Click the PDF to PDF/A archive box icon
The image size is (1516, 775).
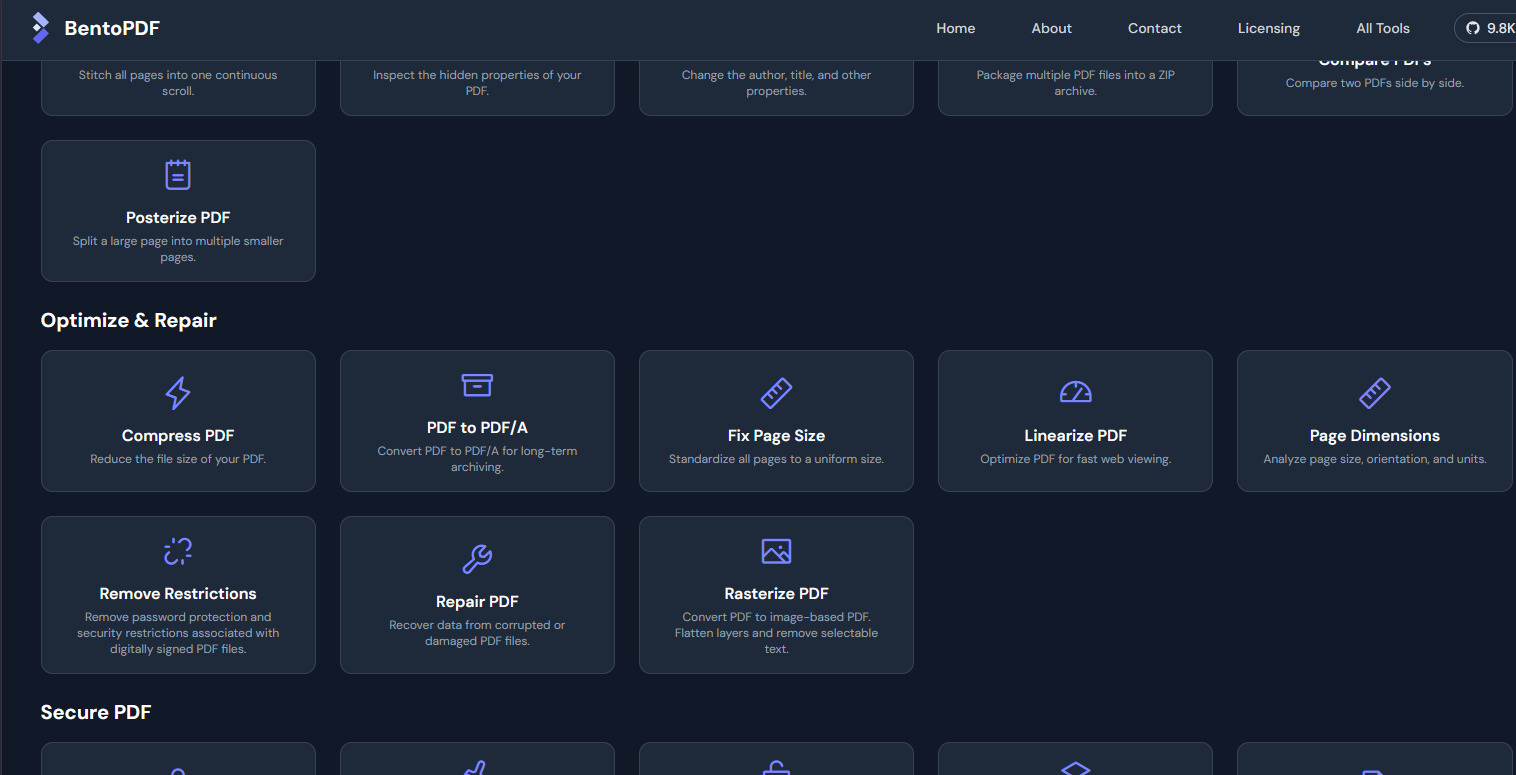point(477,385)
